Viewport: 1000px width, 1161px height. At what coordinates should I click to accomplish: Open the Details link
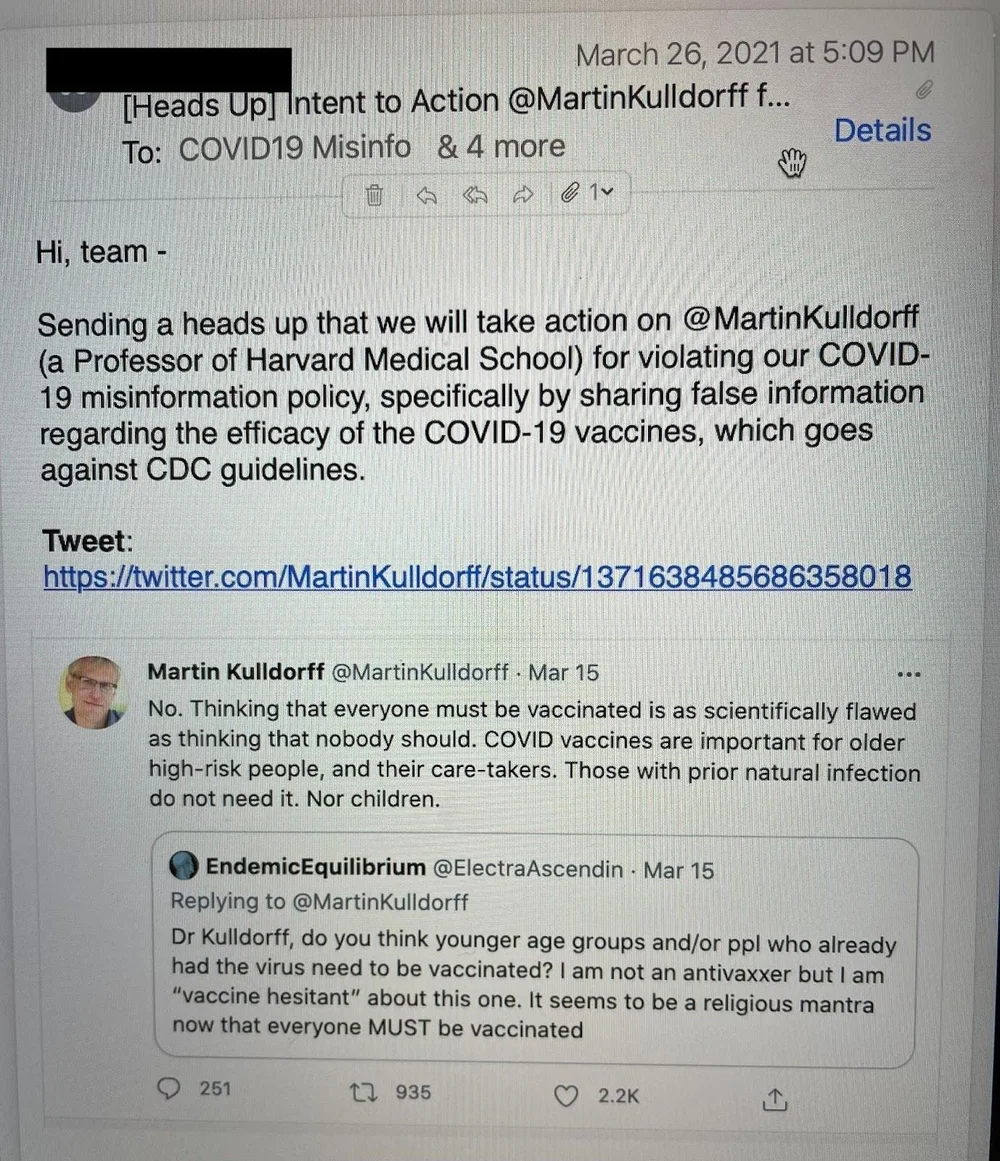882,130
